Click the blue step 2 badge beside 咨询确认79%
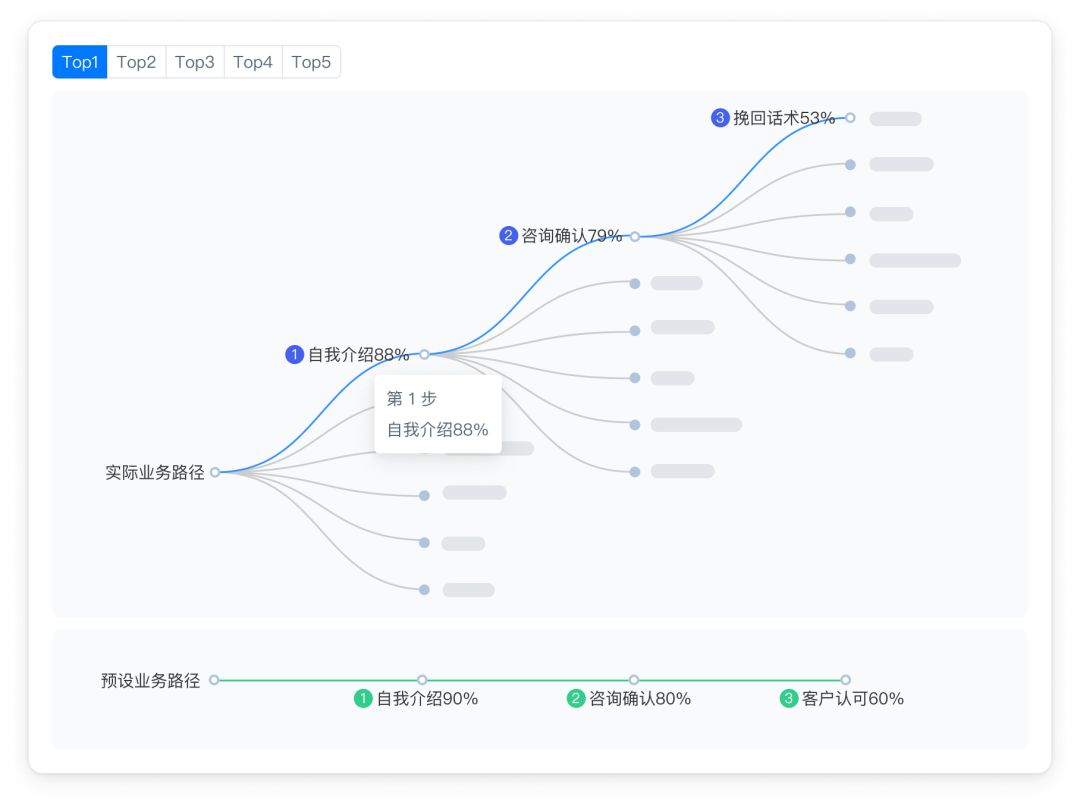This screenshot has width=1080, height=809. point(508,235)
